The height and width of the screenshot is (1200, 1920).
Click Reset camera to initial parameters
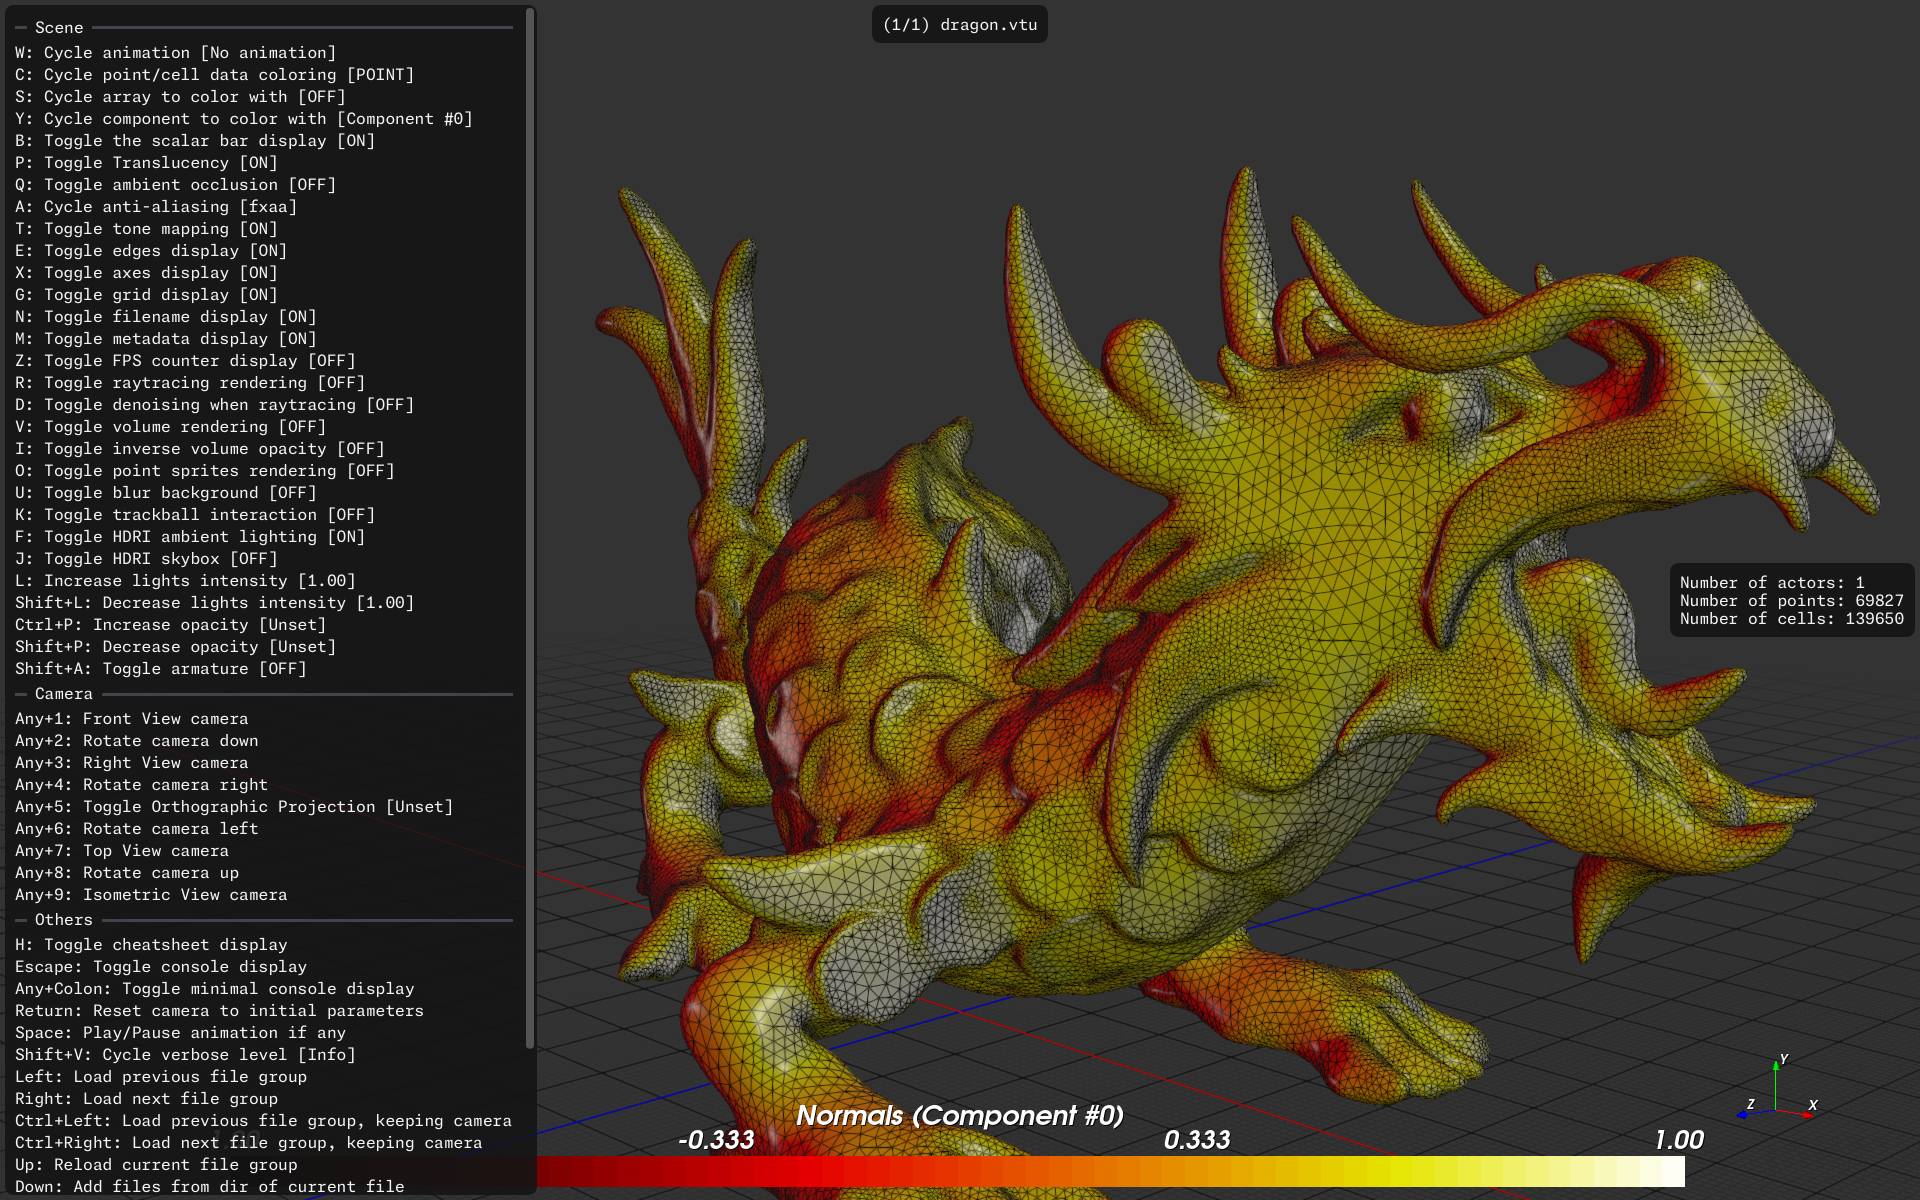pos(219,1011)
